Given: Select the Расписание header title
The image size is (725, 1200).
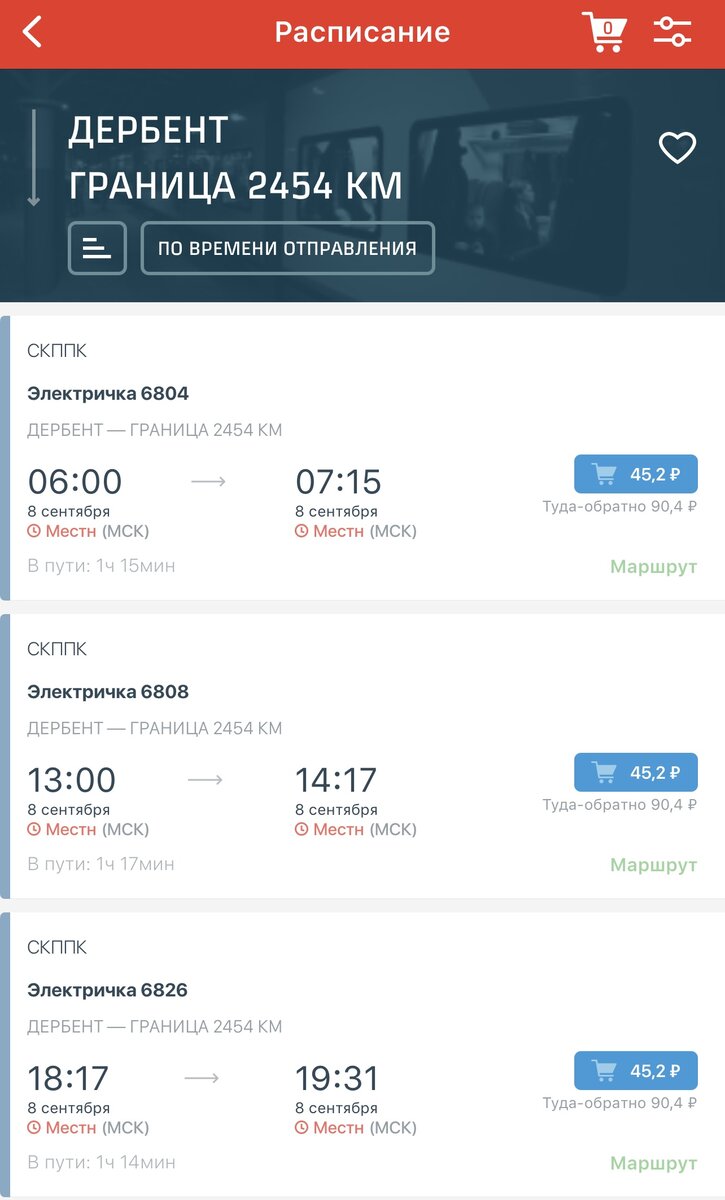Looking at the screenshot, I should (362, 31).
